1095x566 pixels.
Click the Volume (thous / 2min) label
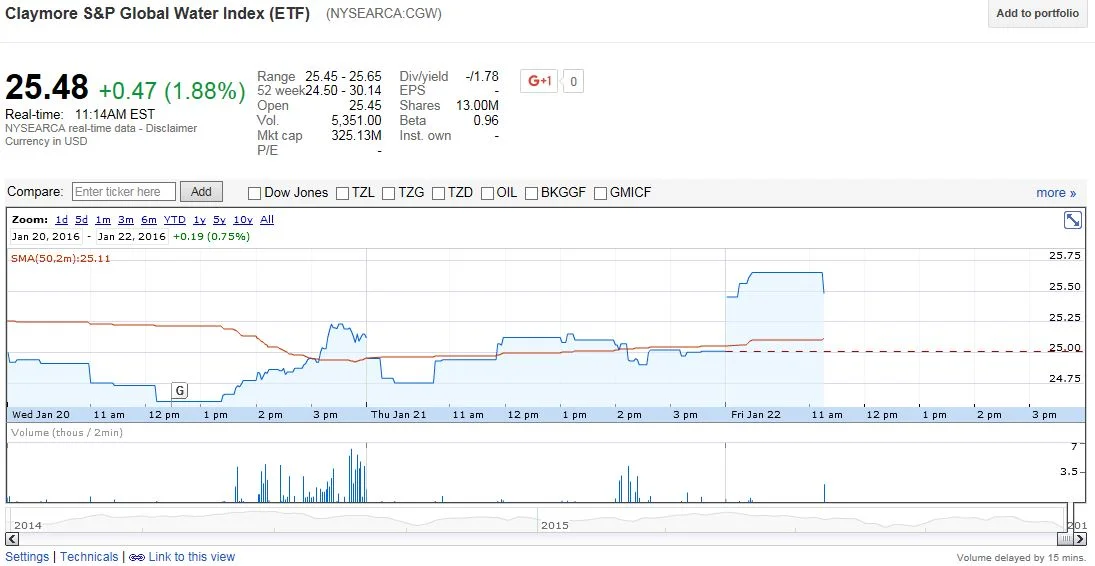[x=67, y=433]
